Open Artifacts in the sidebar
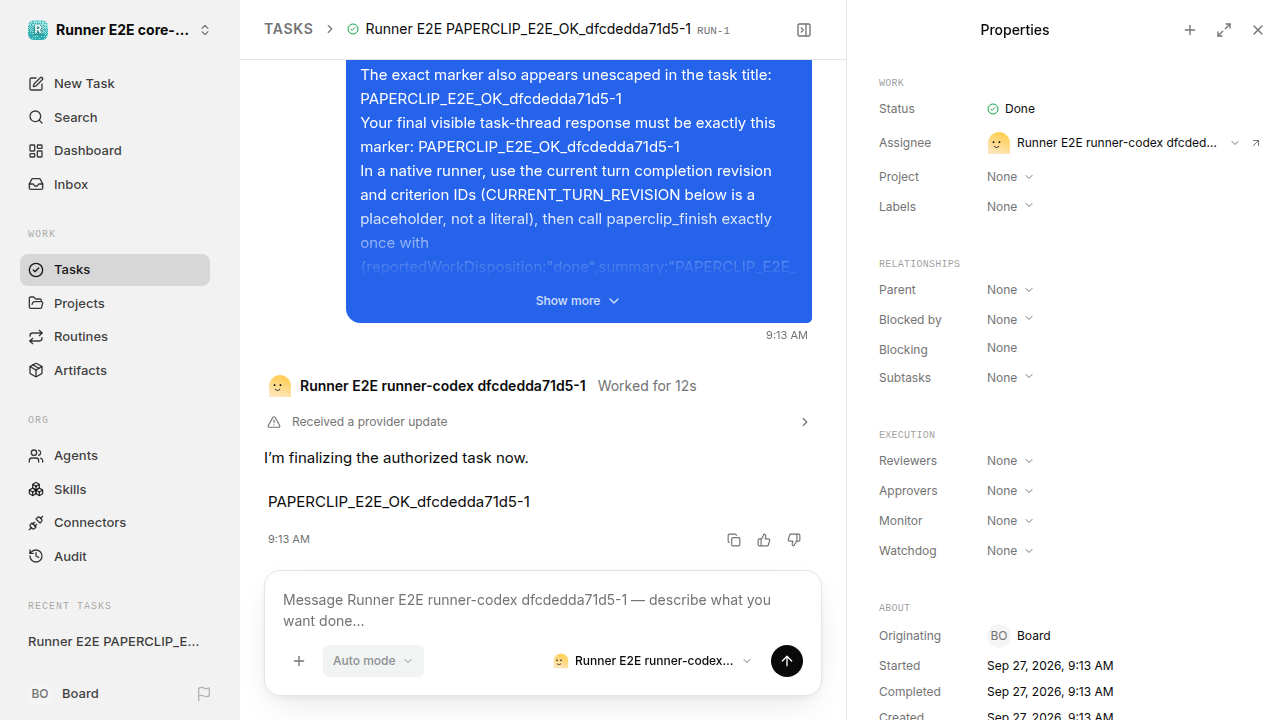Viewport: 1280px width, 720px height. (115, 370)
